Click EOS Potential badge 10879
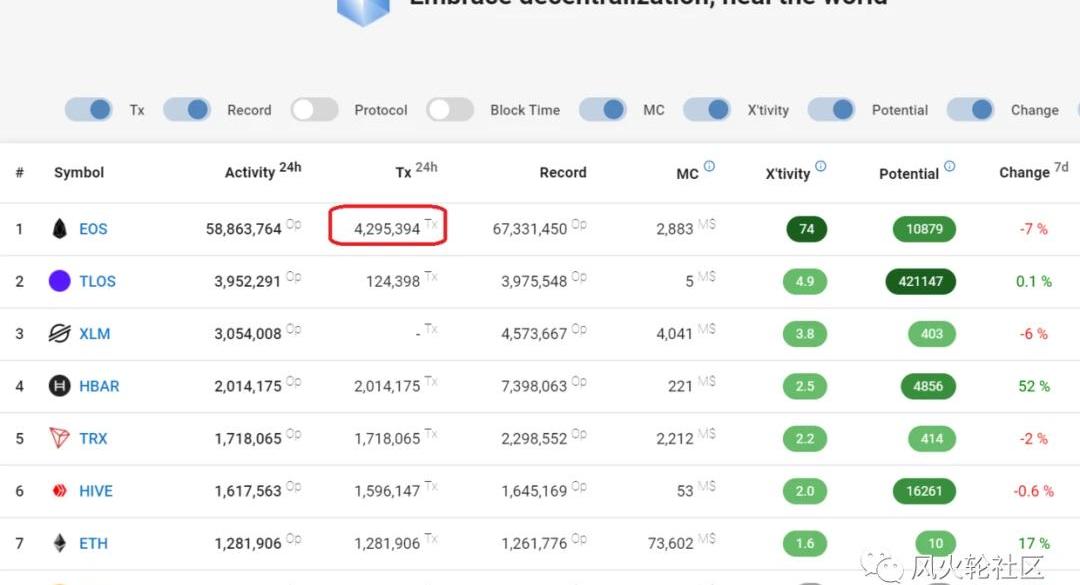 924,229
